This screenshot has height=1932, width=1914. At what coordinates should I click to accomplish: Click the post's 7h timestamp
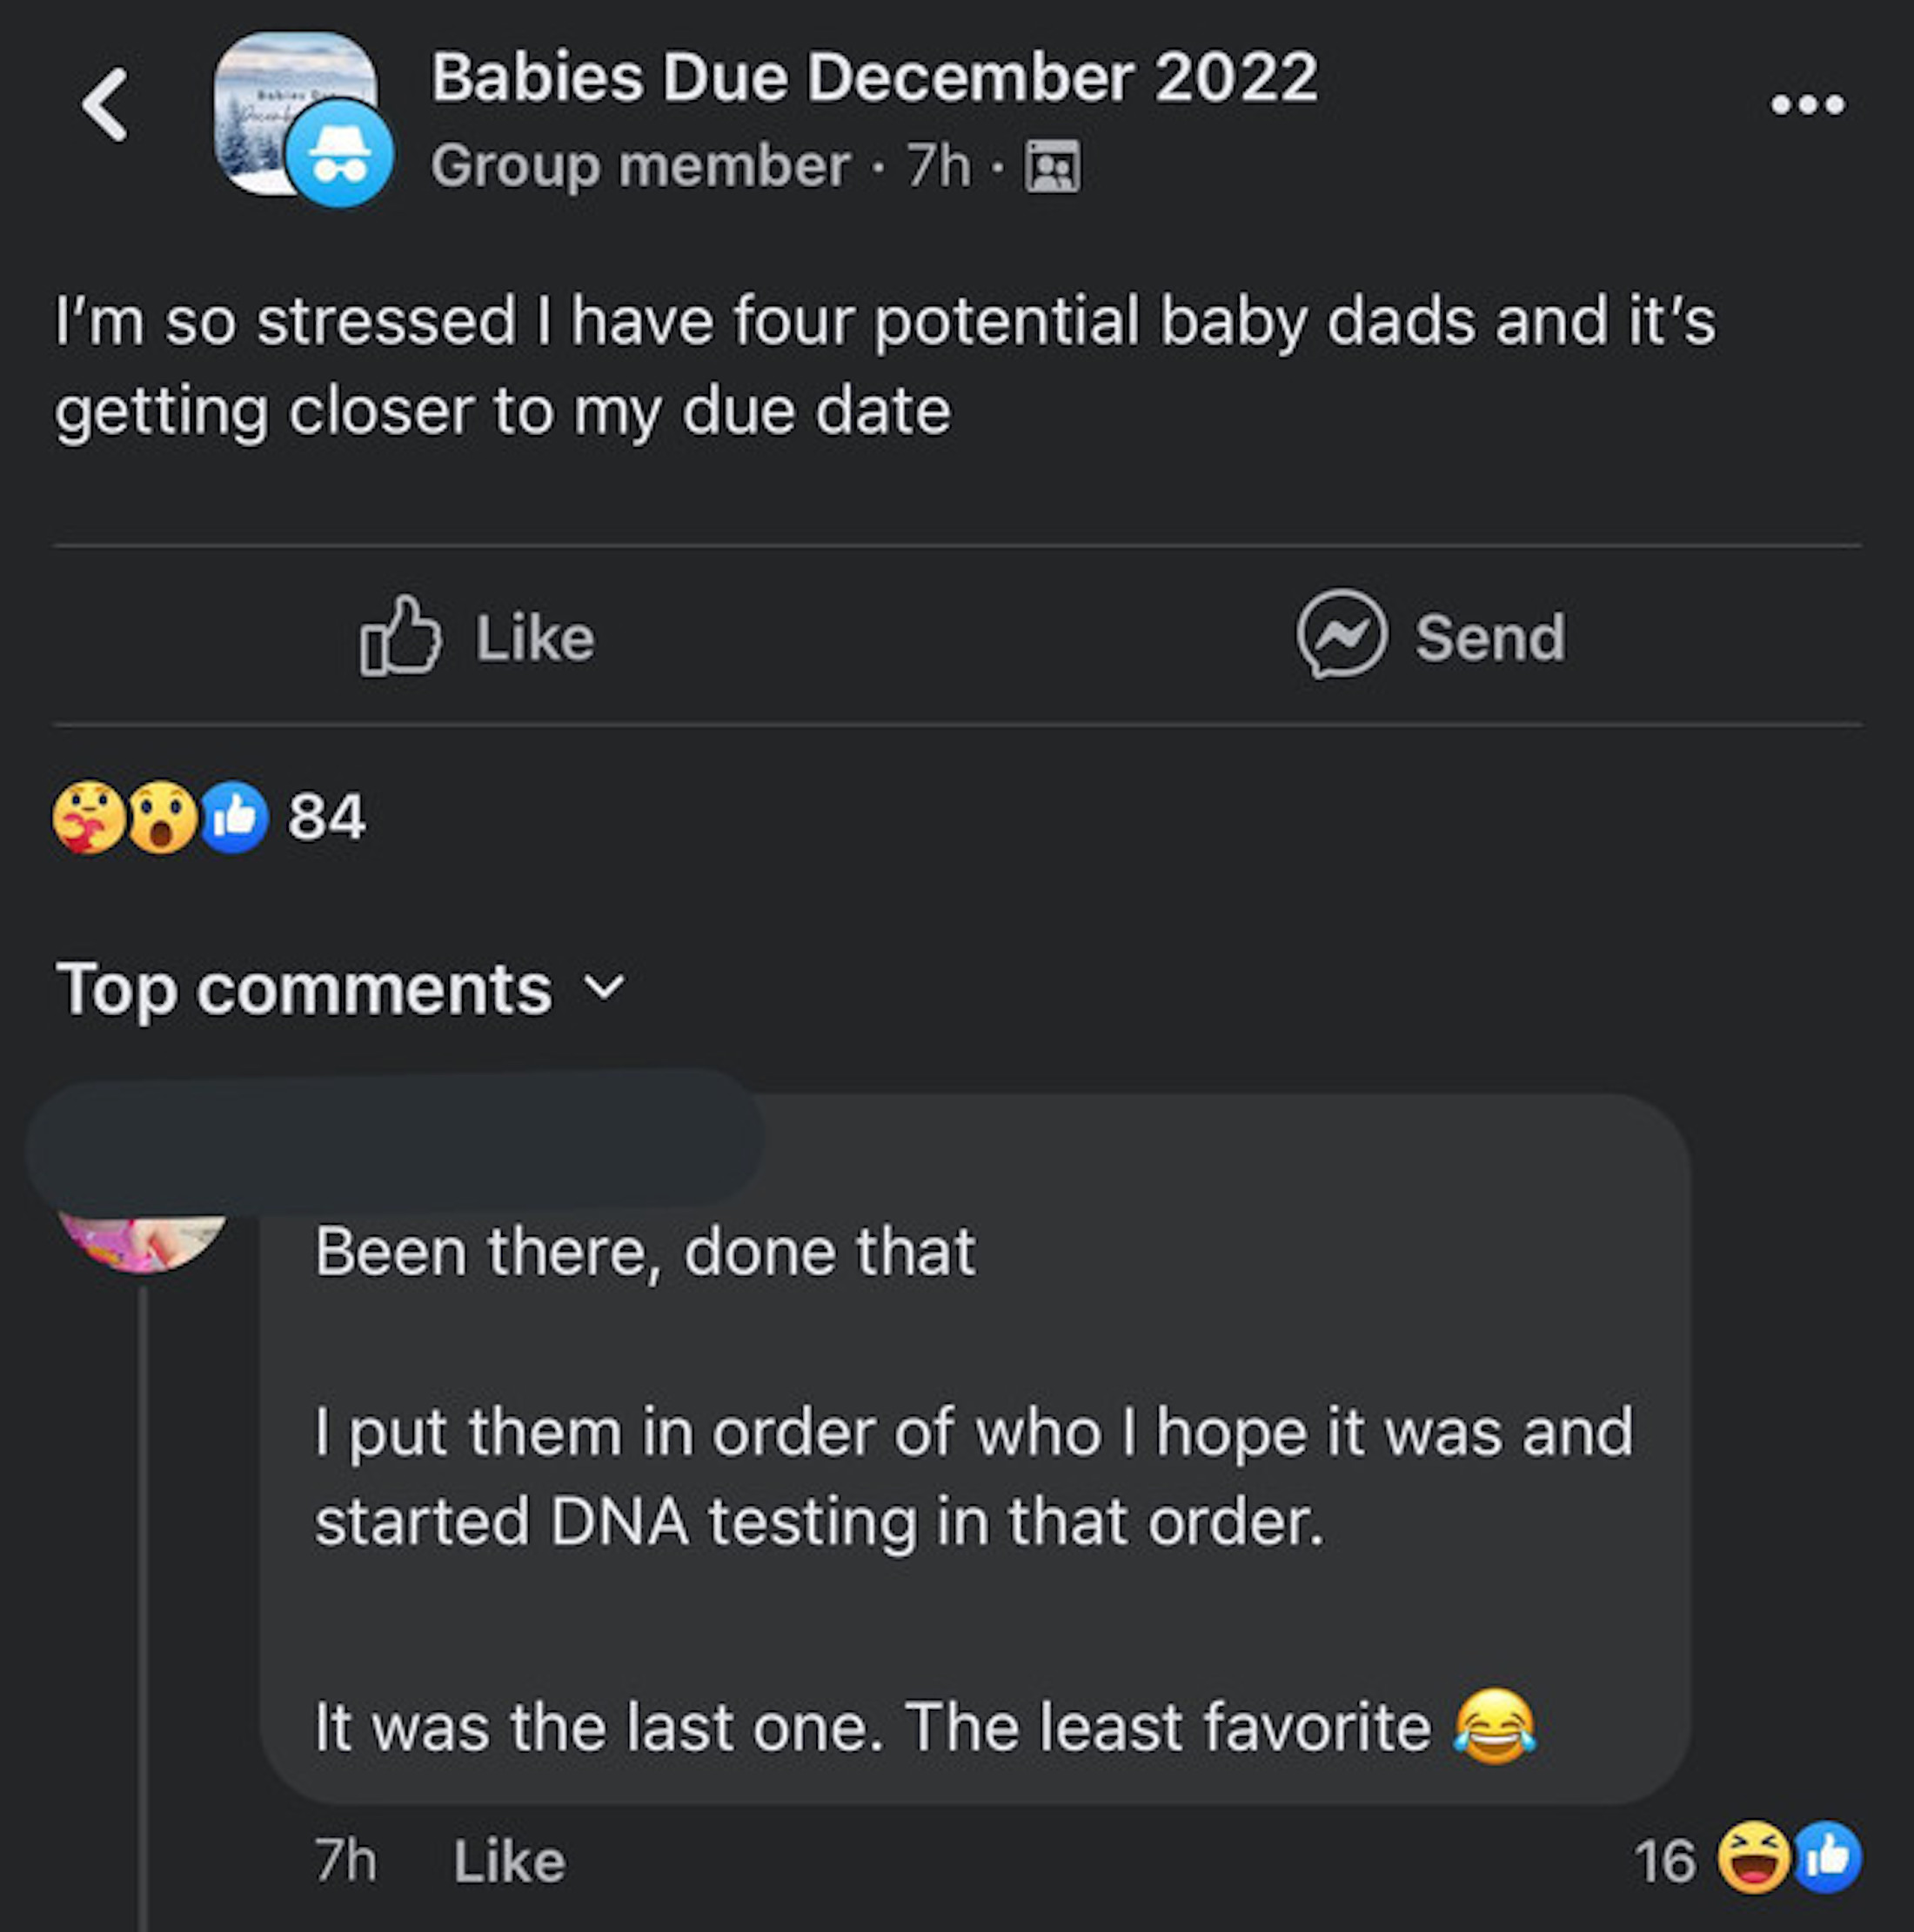pos(938,166)
